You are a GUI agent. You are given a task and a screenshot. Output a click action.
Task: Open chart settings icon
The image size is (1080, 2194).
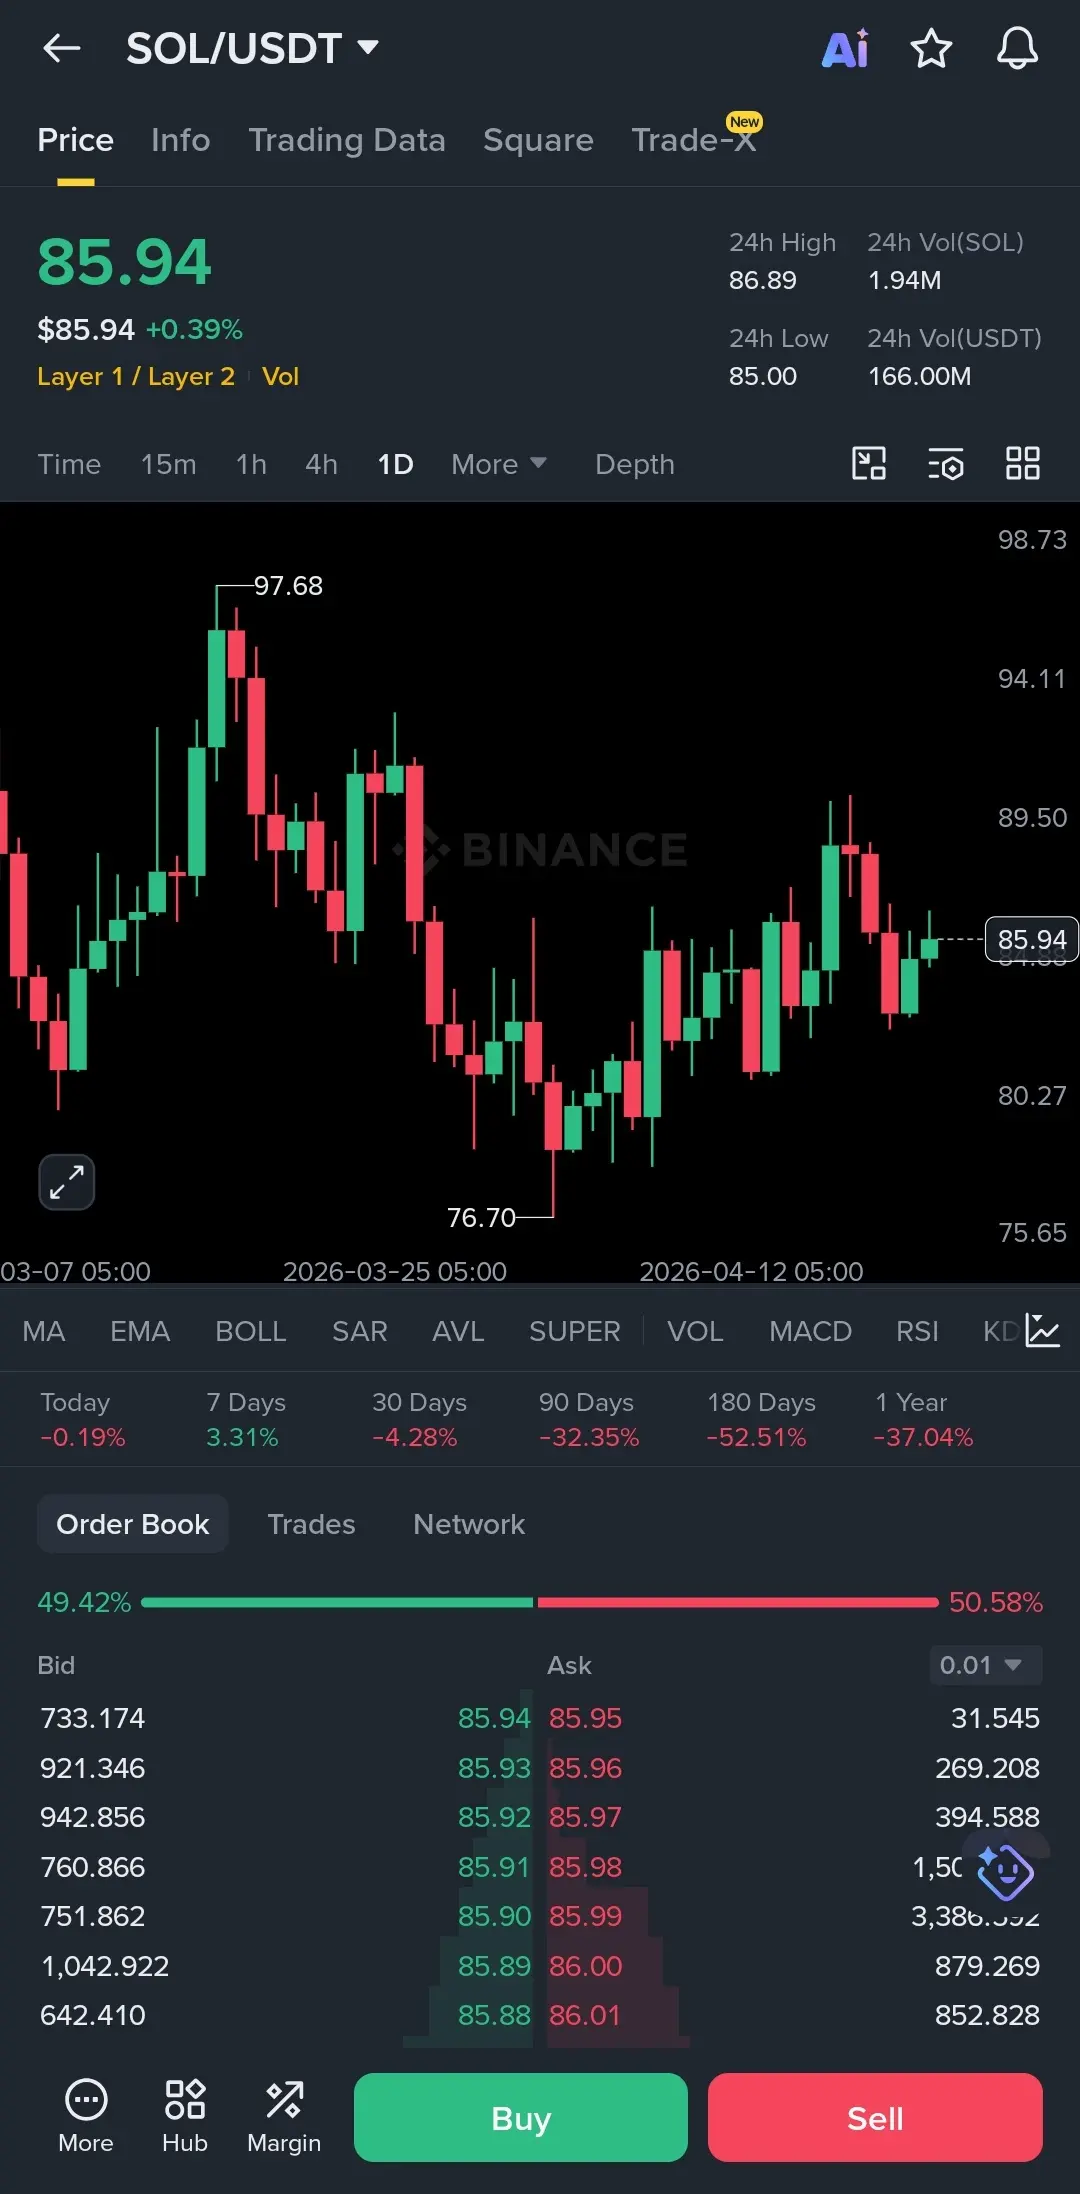pyautogui.click(x=946, y=464)
